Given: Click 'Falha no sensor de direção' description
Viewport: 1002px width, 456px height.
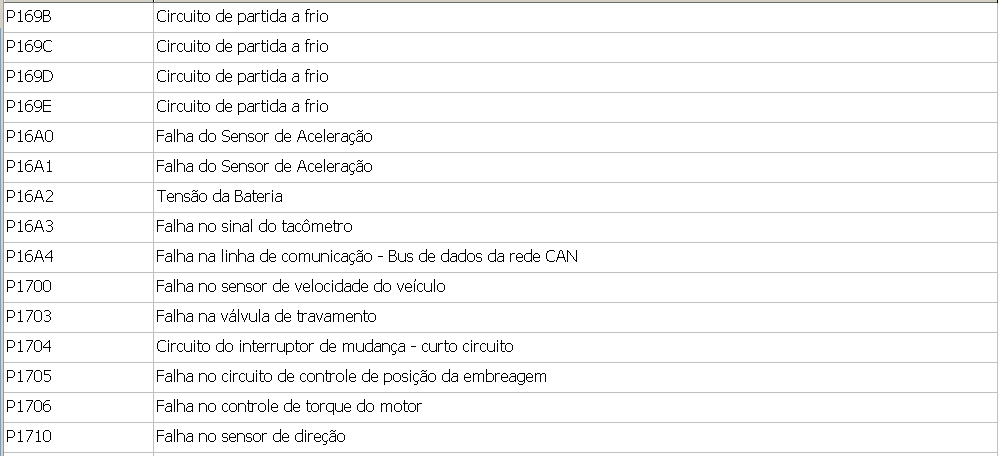Looking at the screenshot, I should click(x=251, y=436).
